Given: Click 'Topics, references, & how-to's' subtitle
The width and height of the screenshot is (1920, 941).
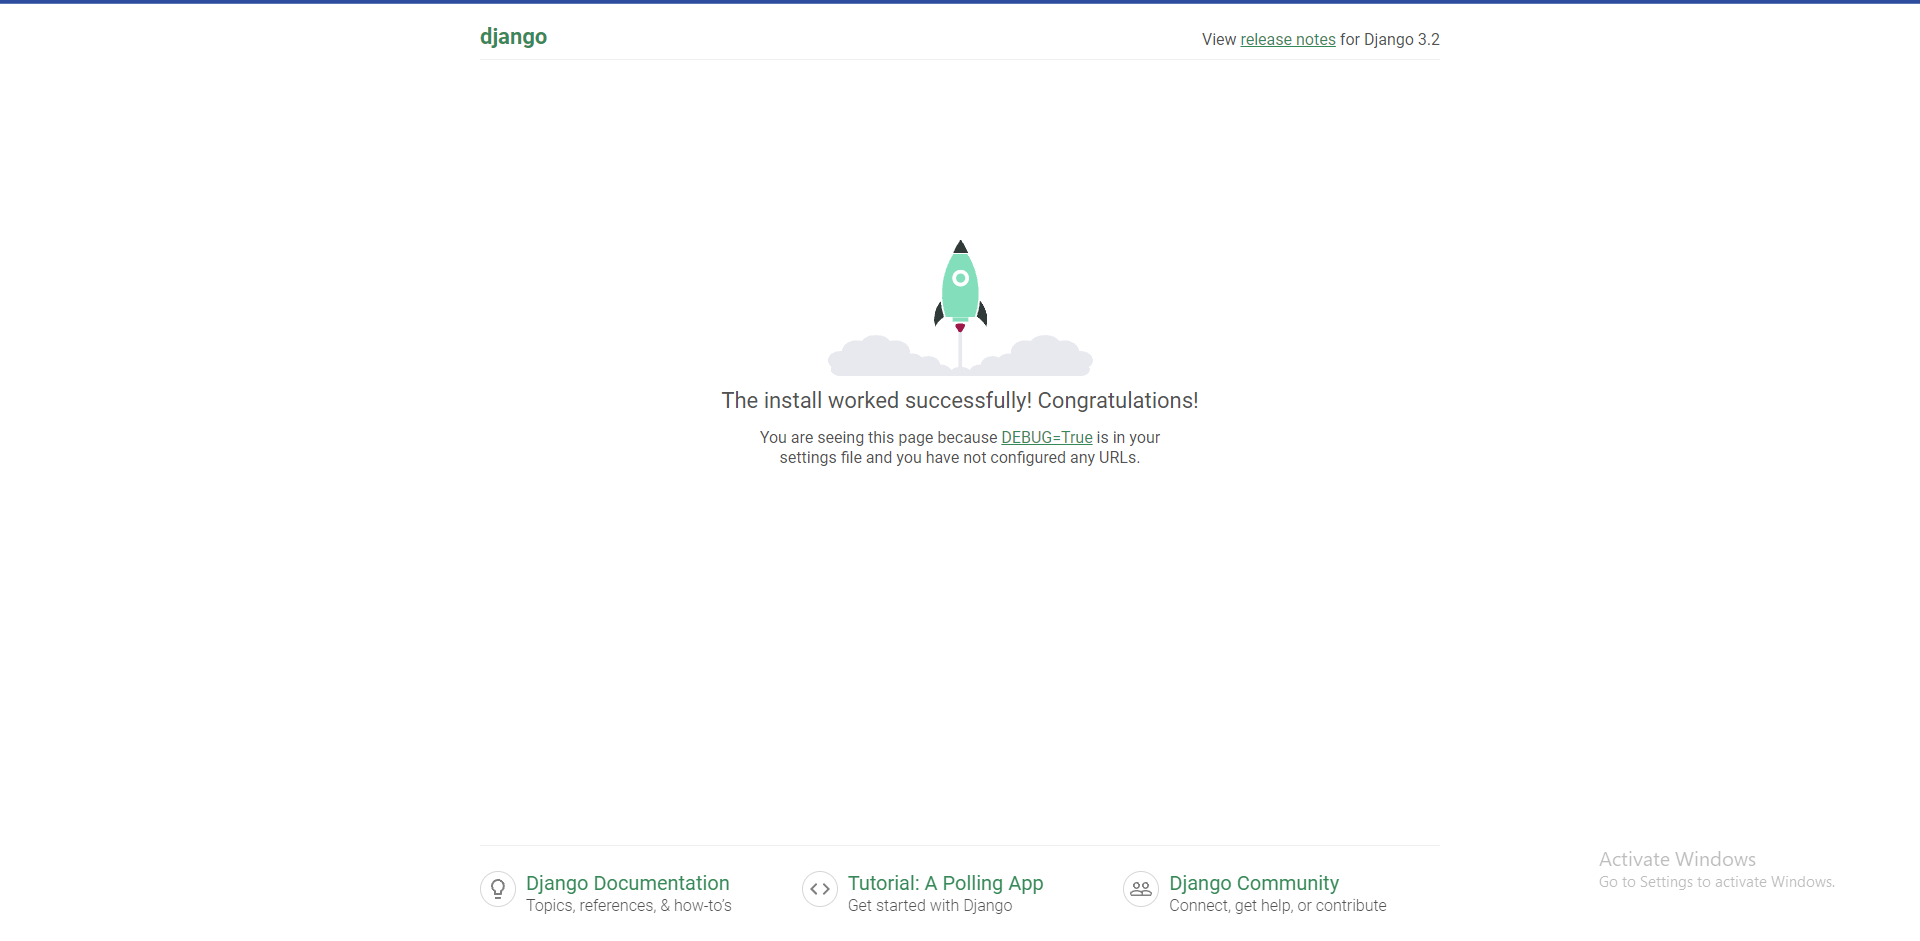Looking at the screenshot, I should point(629,906).
